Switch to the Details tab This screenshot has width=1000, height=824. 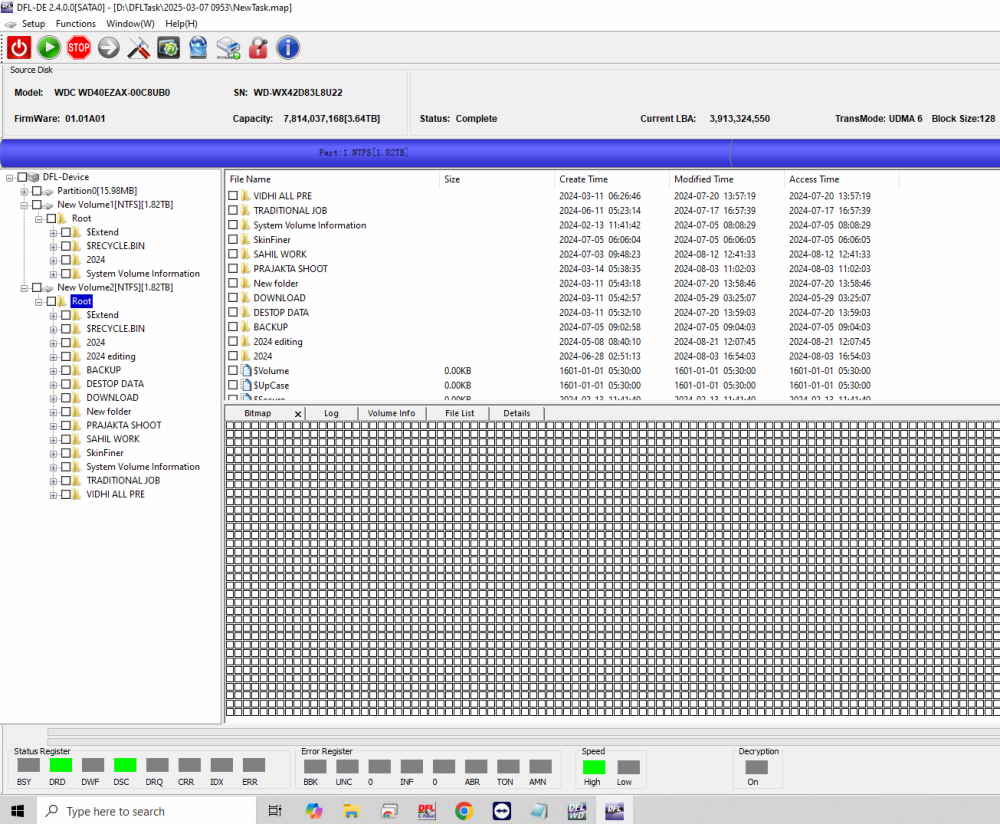click(517, 413)
